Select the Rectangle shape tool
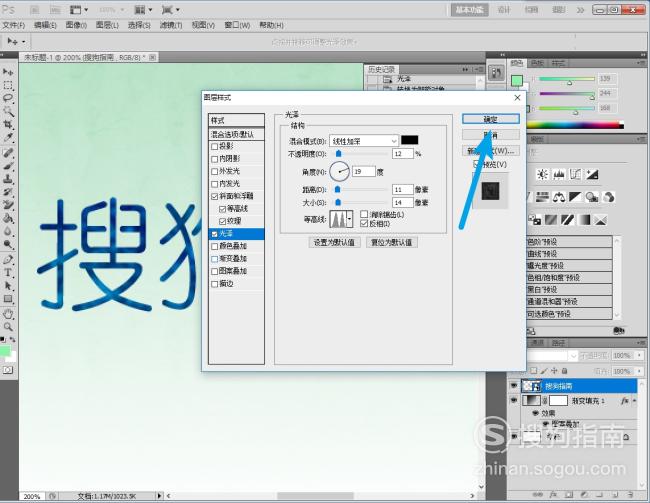Image resolution: width=650 pixels, height=503 pixels. (8, 299)
